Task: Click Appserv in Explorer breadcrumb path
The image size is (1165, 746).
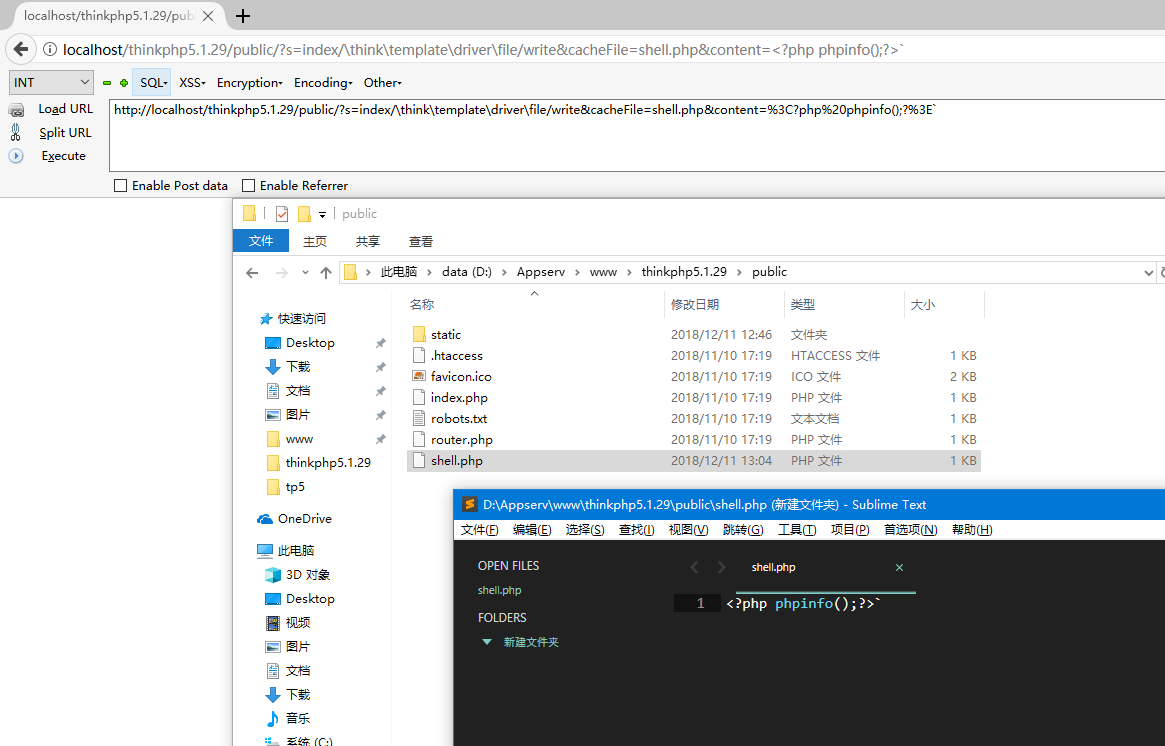Action: (541, 272)
